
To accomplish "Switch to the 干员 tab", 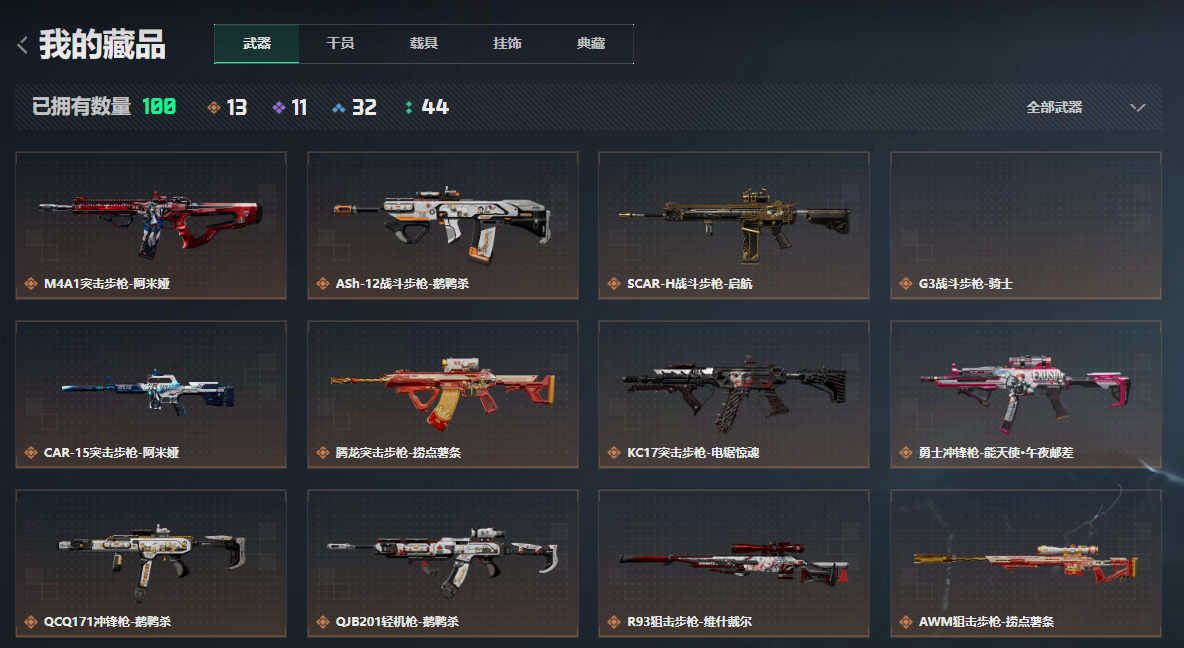I will pyautogui.click(x=340, y=44).
